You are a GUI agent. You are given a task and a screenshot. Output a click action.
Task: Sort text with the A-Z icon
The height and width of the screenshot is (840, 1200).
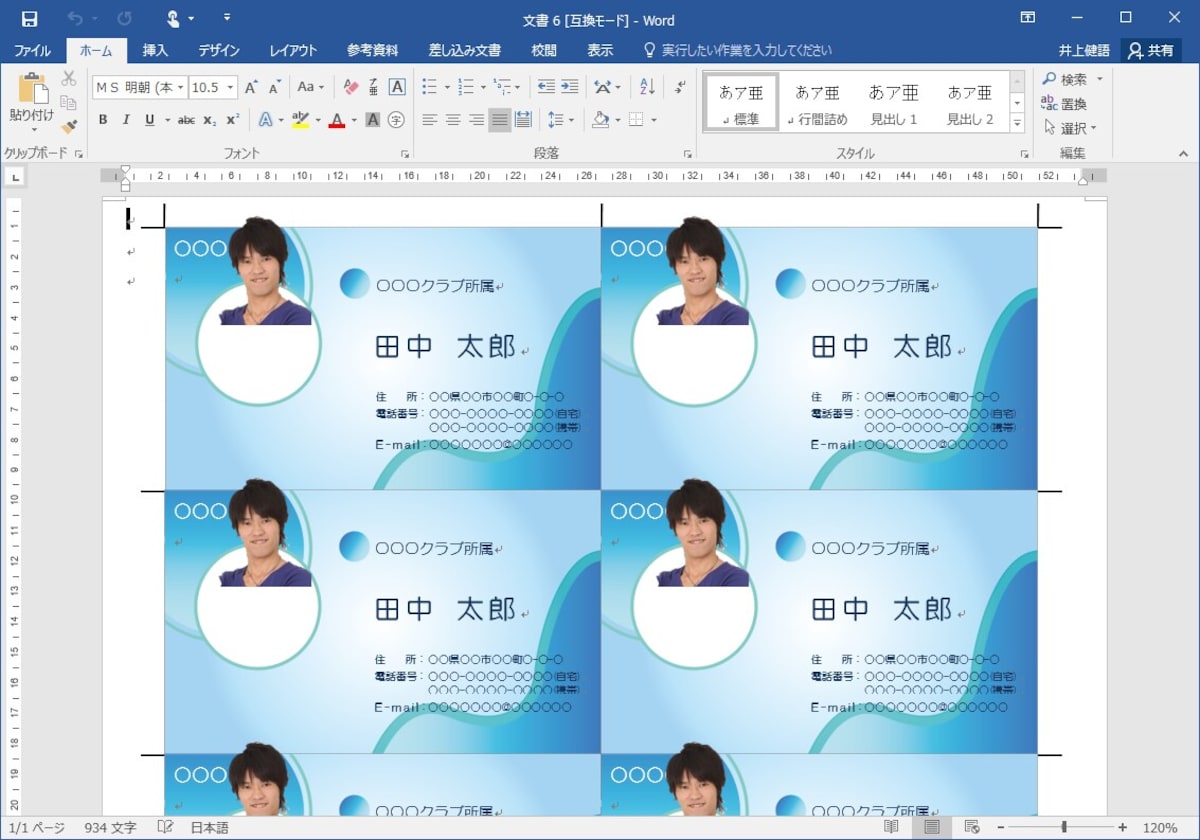point(646,88)
